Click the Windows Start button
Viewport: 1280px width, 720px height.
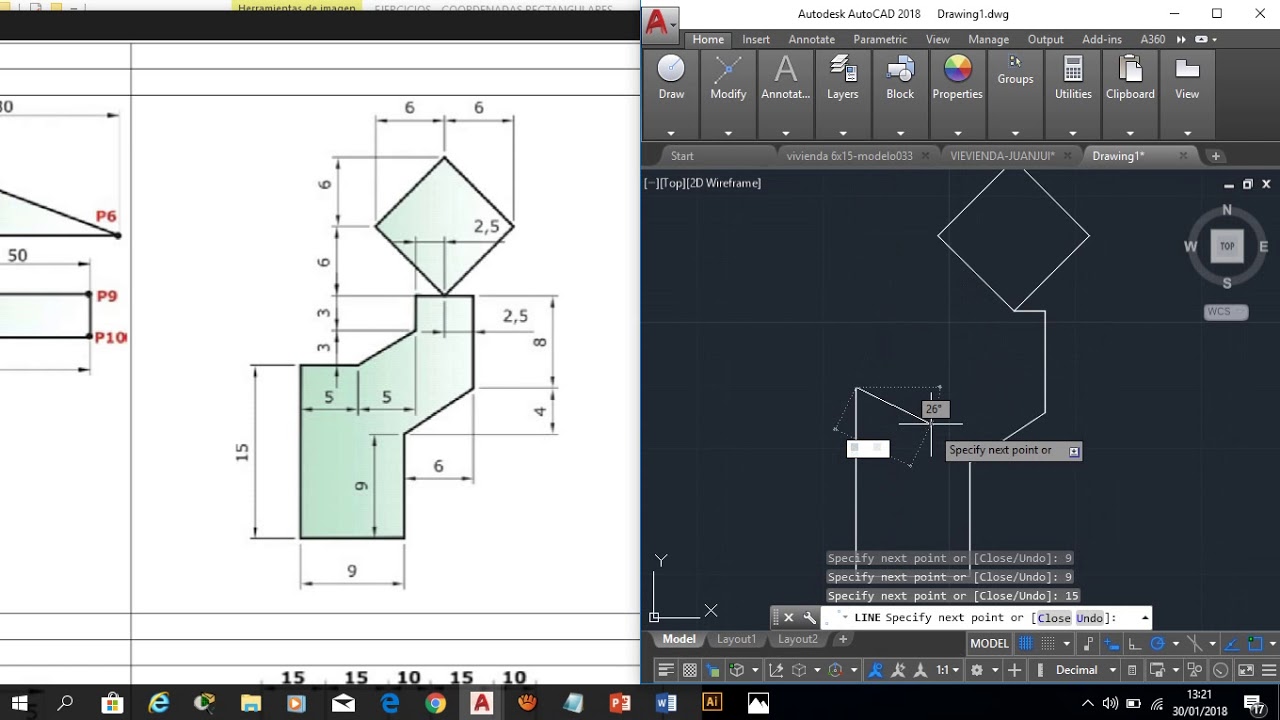click(x=20, y=703)
